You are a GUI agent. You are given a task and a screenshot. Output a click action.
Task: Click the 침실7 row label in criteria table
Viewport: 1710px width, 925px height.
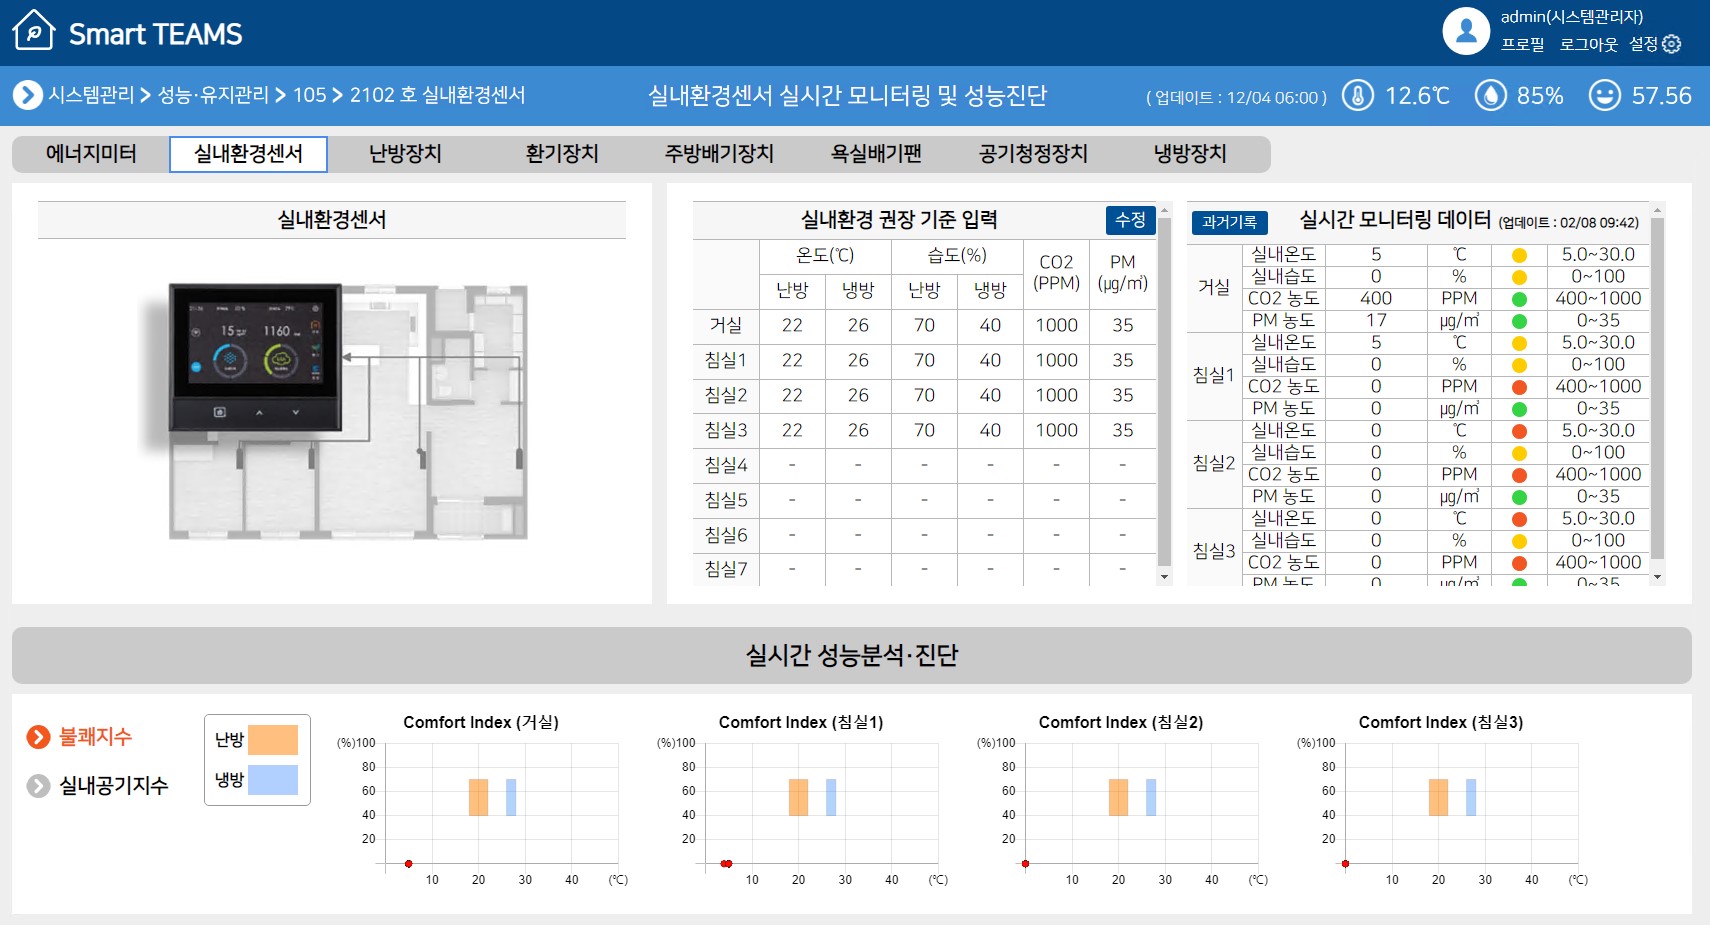726,569
